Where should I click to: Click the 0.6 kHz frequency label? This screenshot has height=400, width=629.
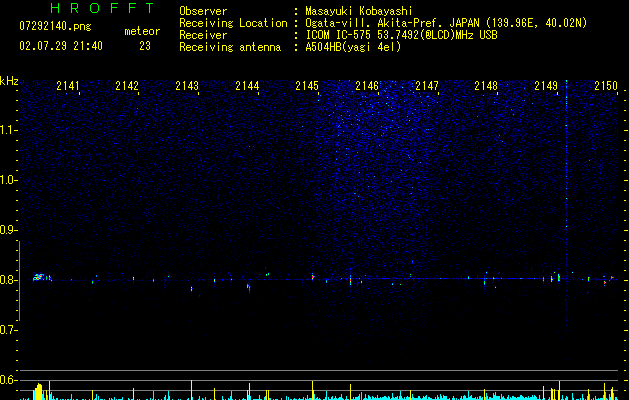8,380
